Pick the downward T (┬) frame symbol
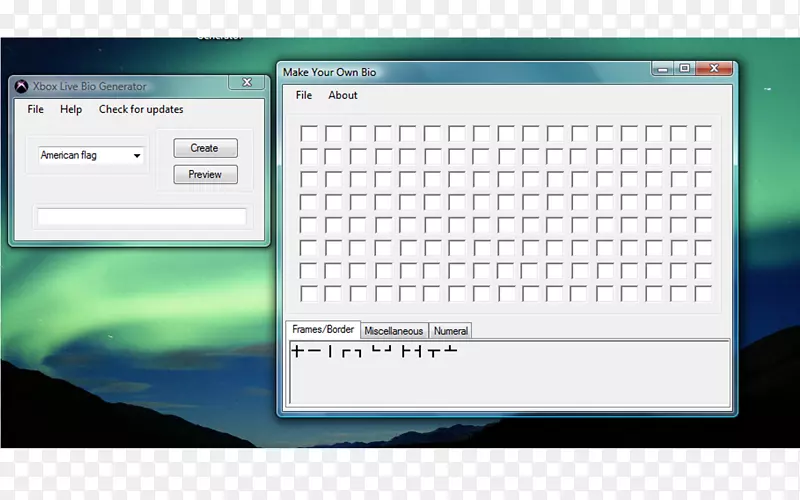 coord(434,353)
